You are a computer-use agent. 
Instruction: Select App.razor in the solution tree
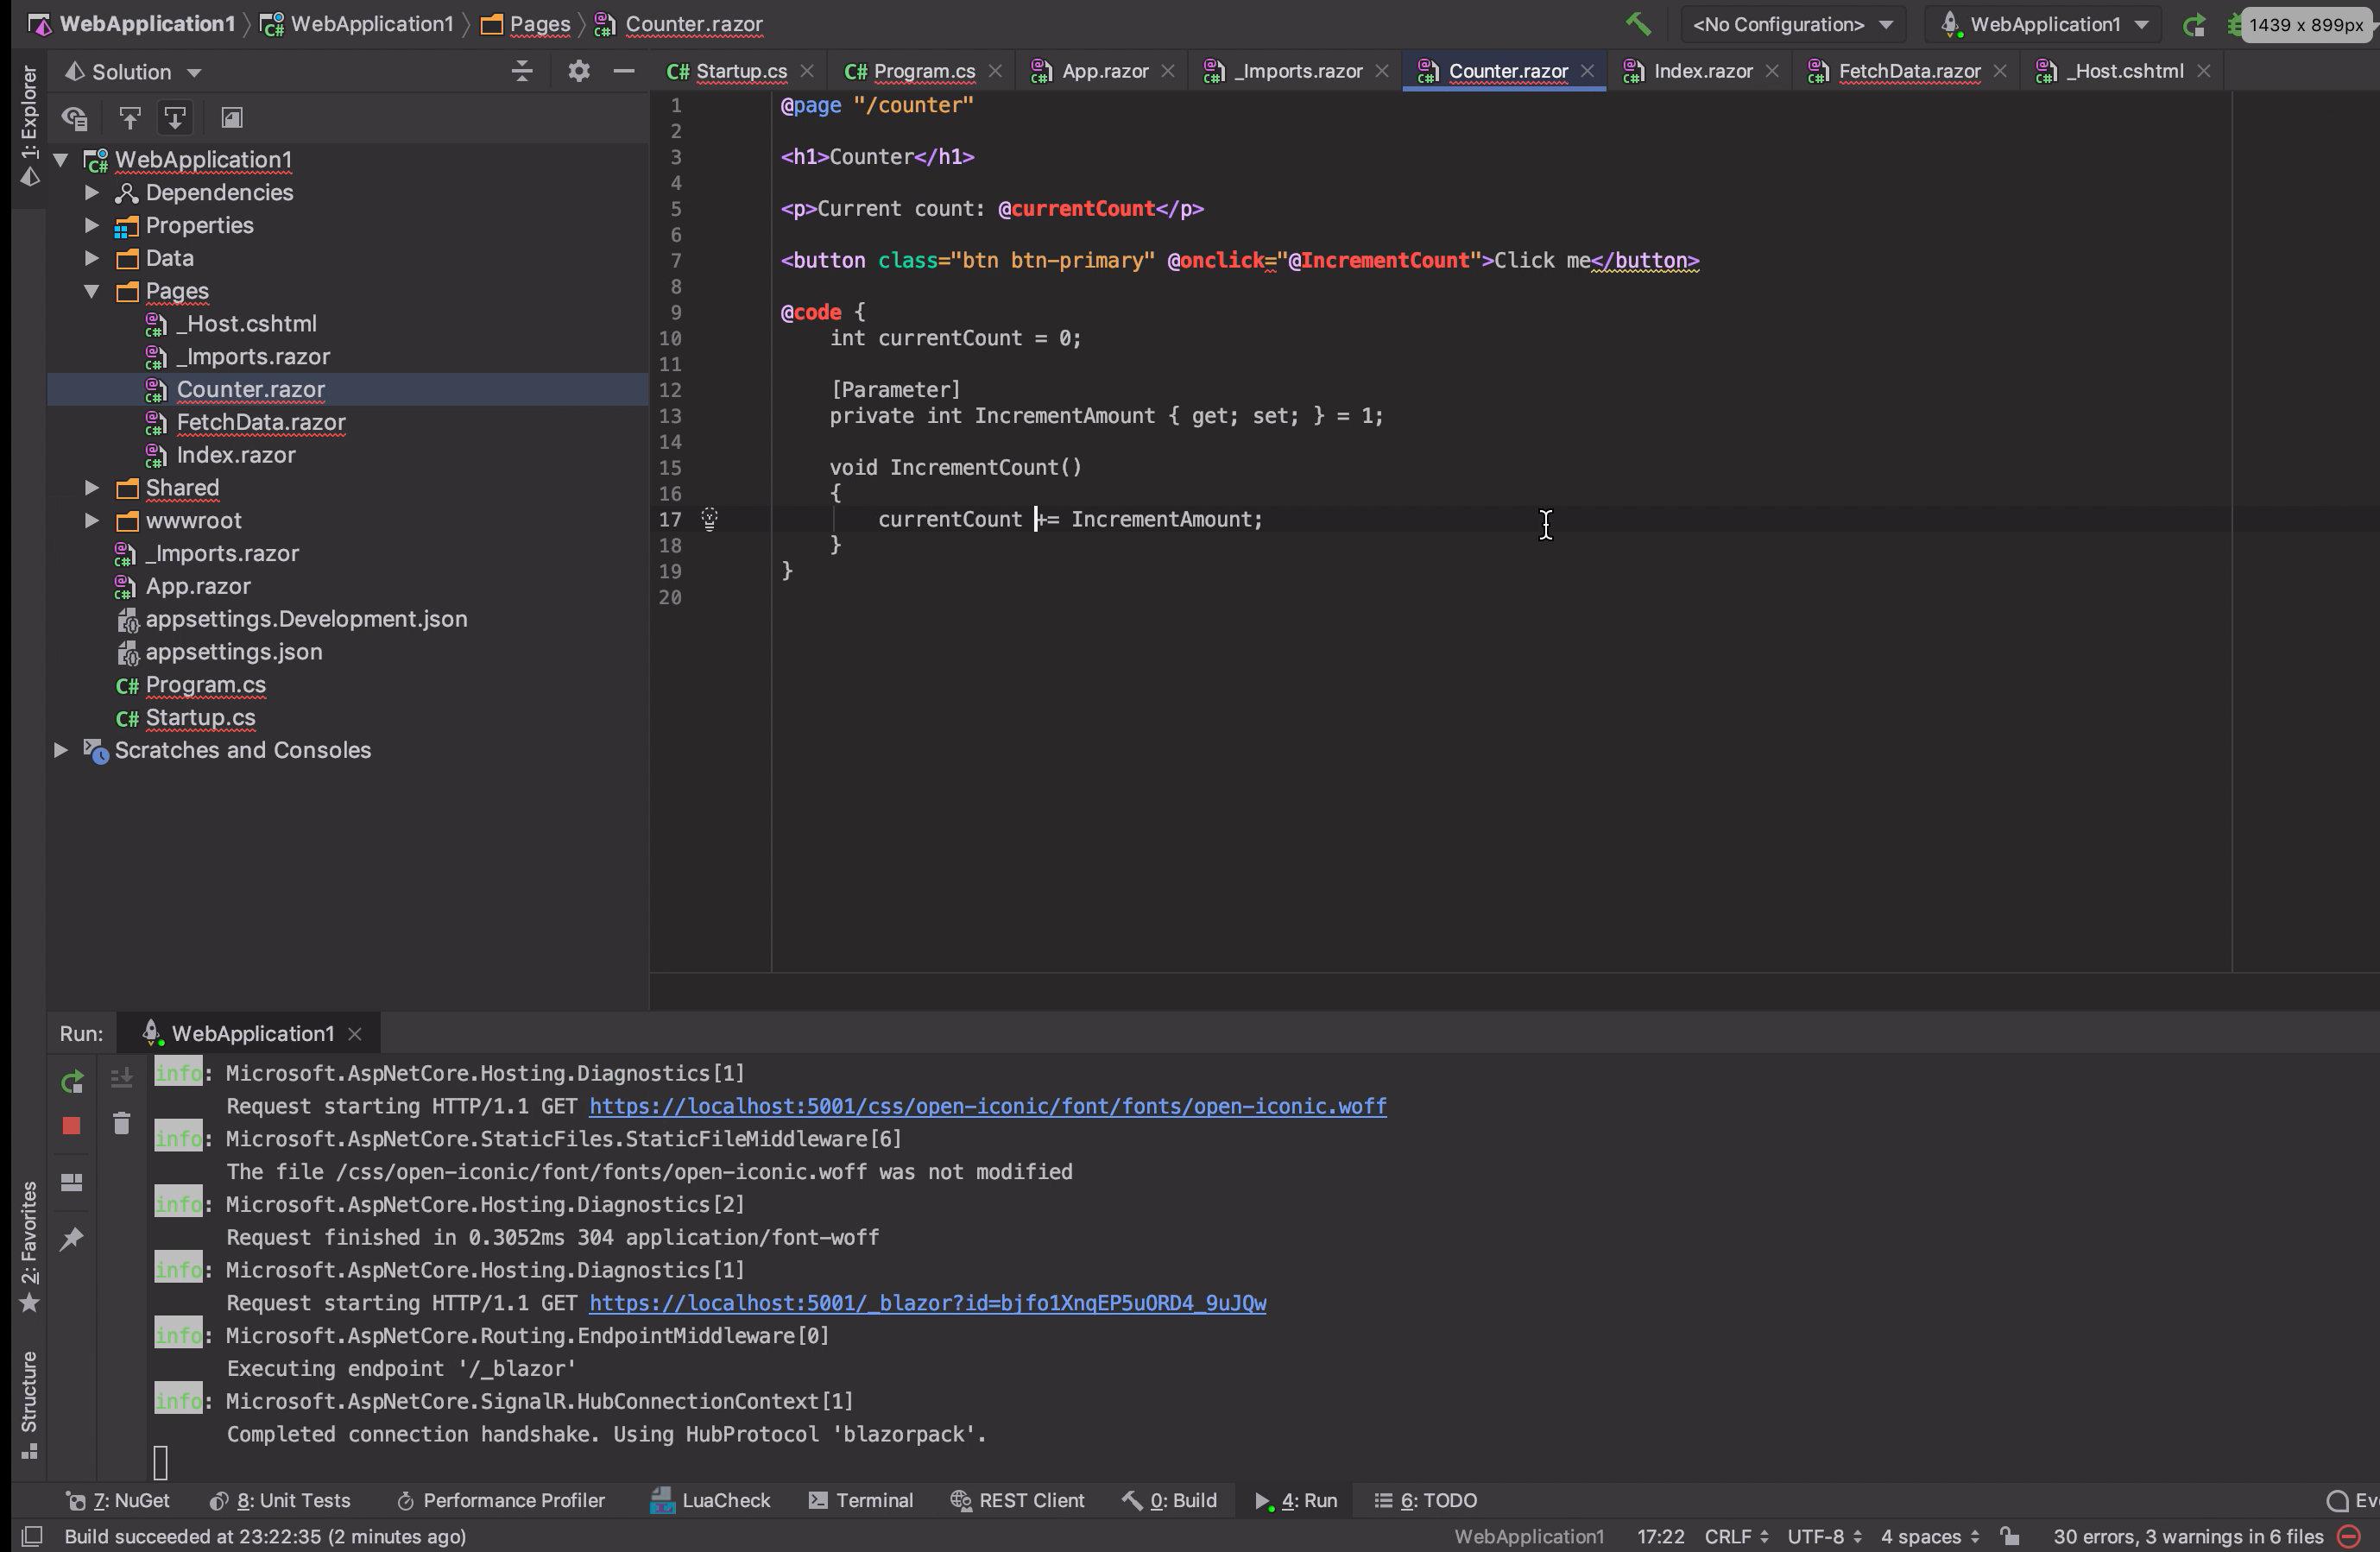point(198,586)
